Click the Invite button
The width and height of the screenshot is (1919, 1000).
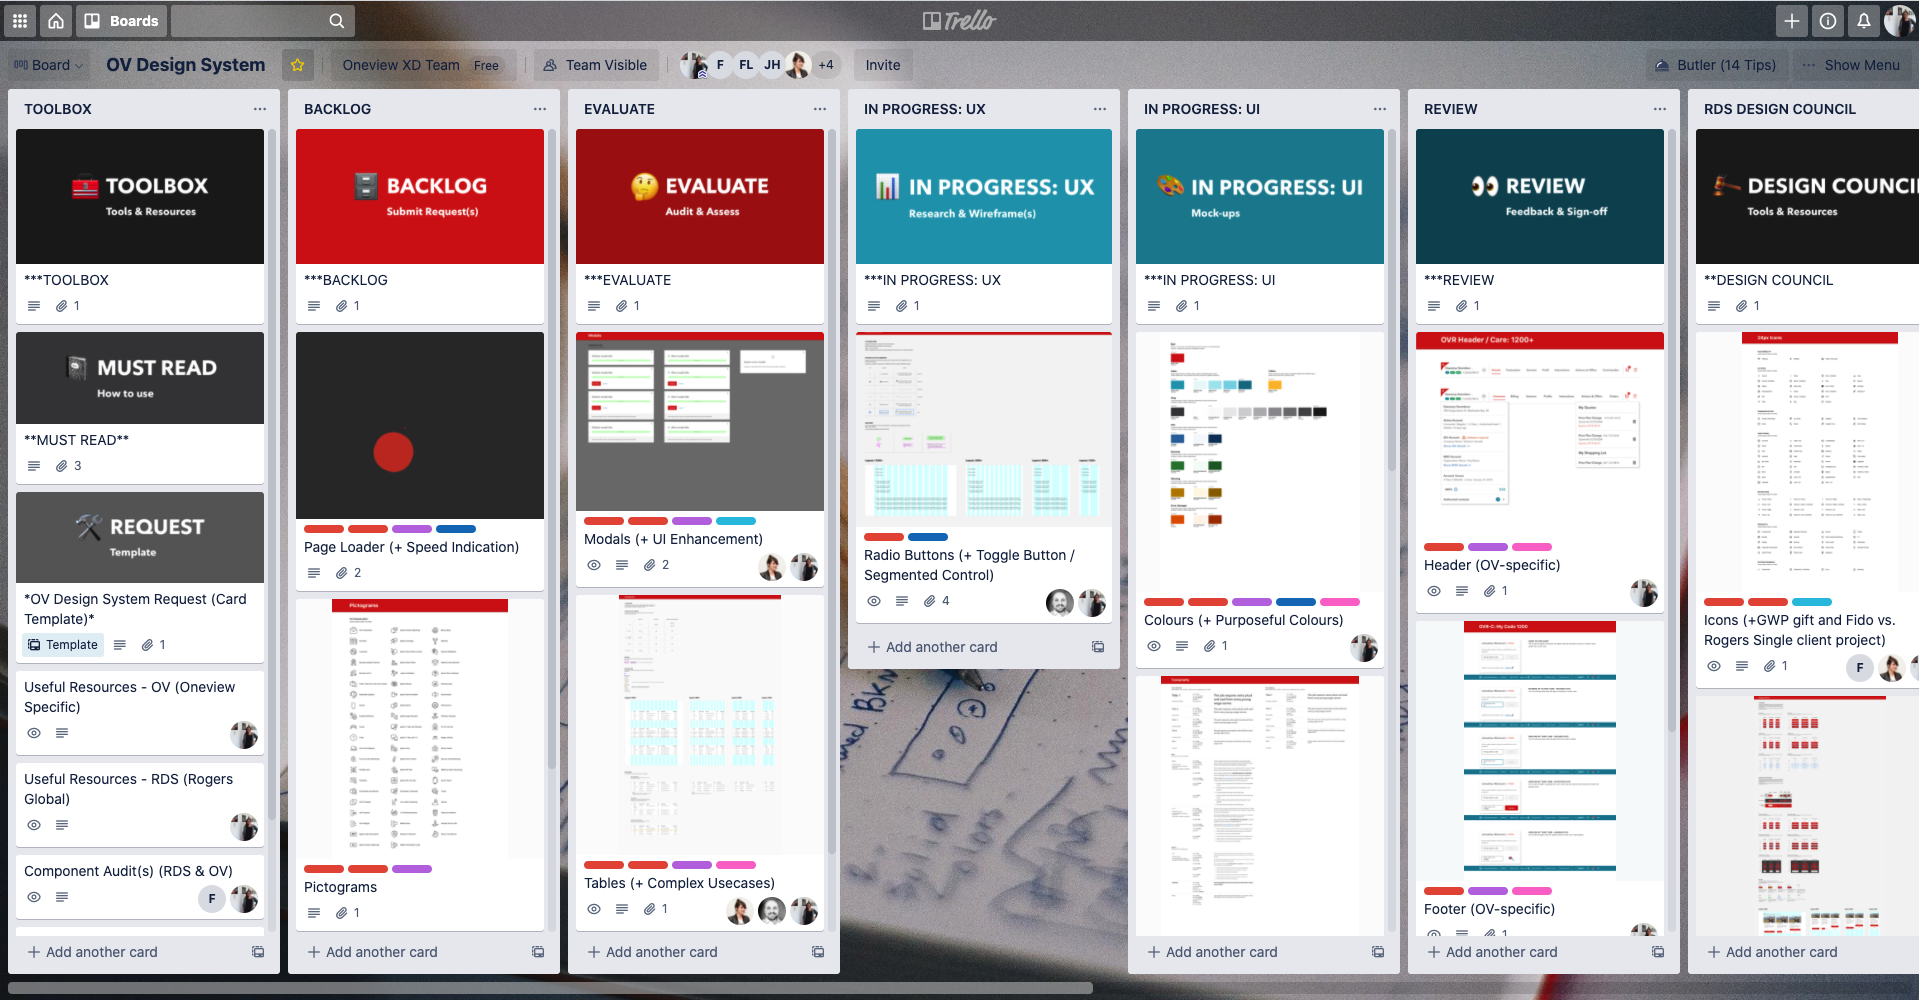(883, 65)
